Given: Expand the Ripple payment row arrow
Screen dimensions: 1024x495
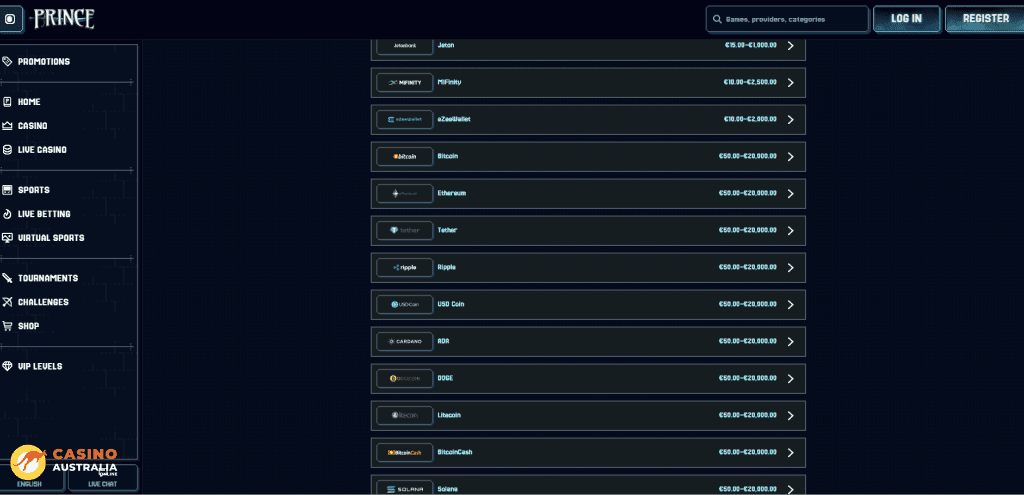Looking at the screenshot, I should 790,268.
